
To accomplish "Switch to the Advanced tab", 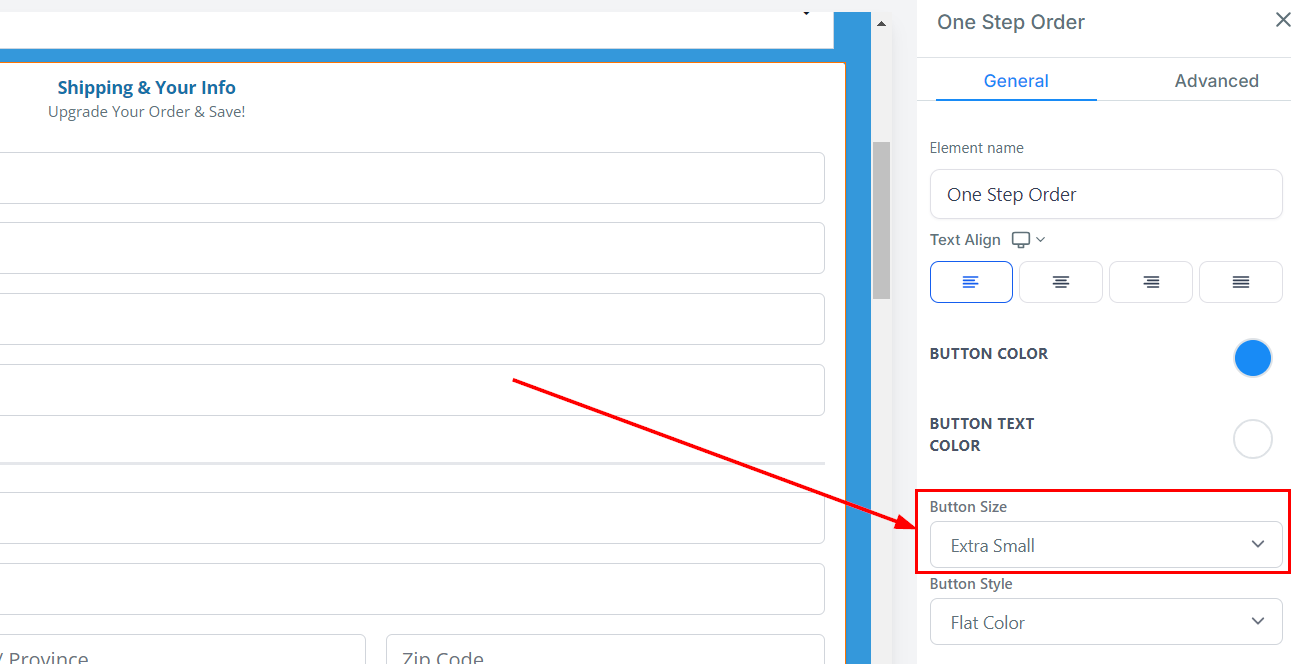I will [x=1216, y=81].
